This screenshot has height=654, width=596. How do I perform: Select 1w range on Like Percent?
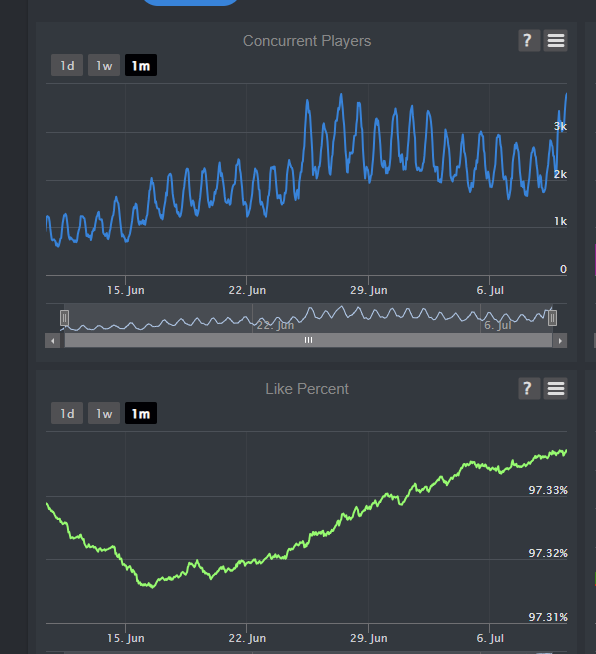[x=104, y=413]
